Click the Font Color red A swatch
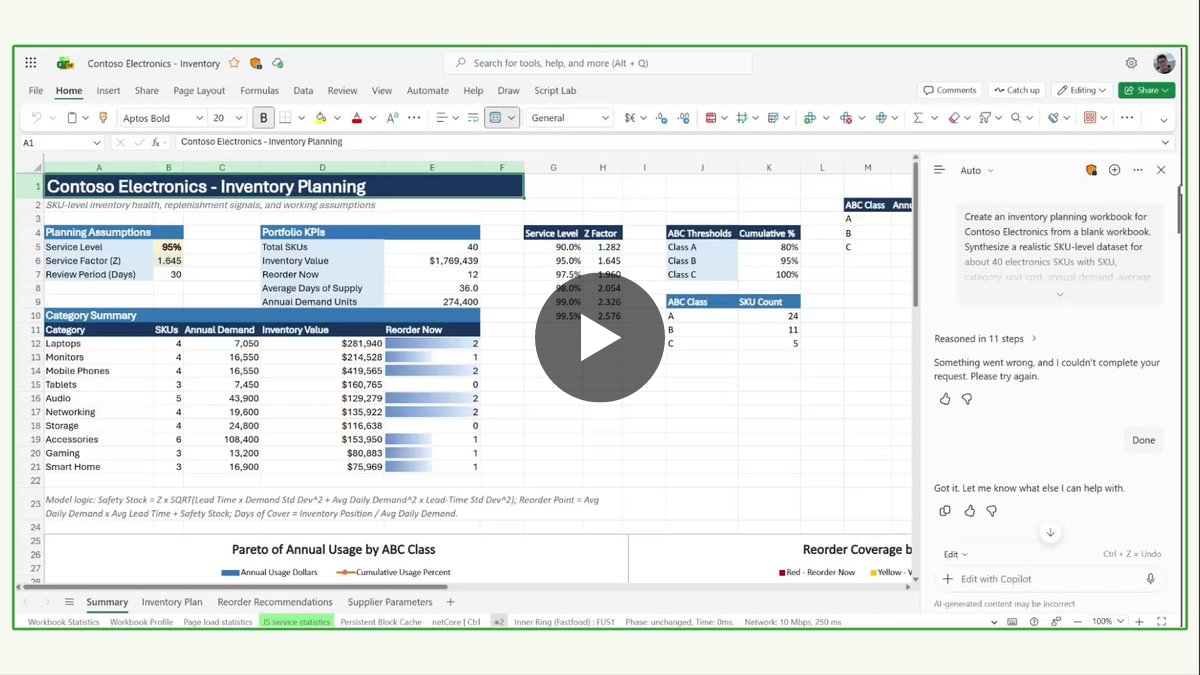This screenshot has width=1200, height=675. [x=357, y=118]
